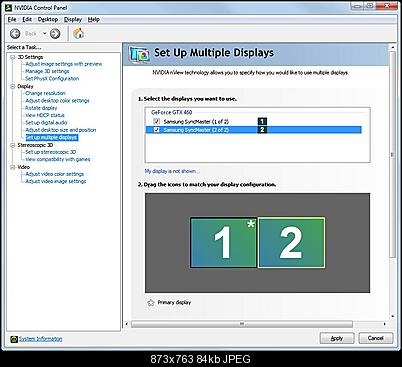Click My display is not shown link
The image size is (402, 367).
pyautogui.click(x=172, y=171)
